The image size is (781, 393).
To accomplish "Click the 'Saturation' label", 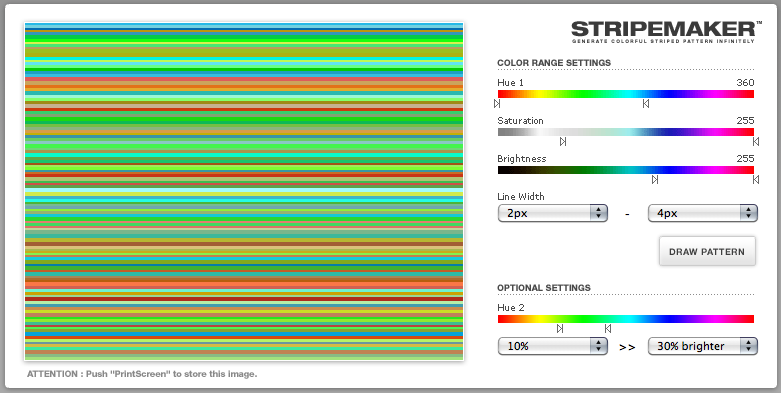I will pyautogui.click(x=520, y=121).
